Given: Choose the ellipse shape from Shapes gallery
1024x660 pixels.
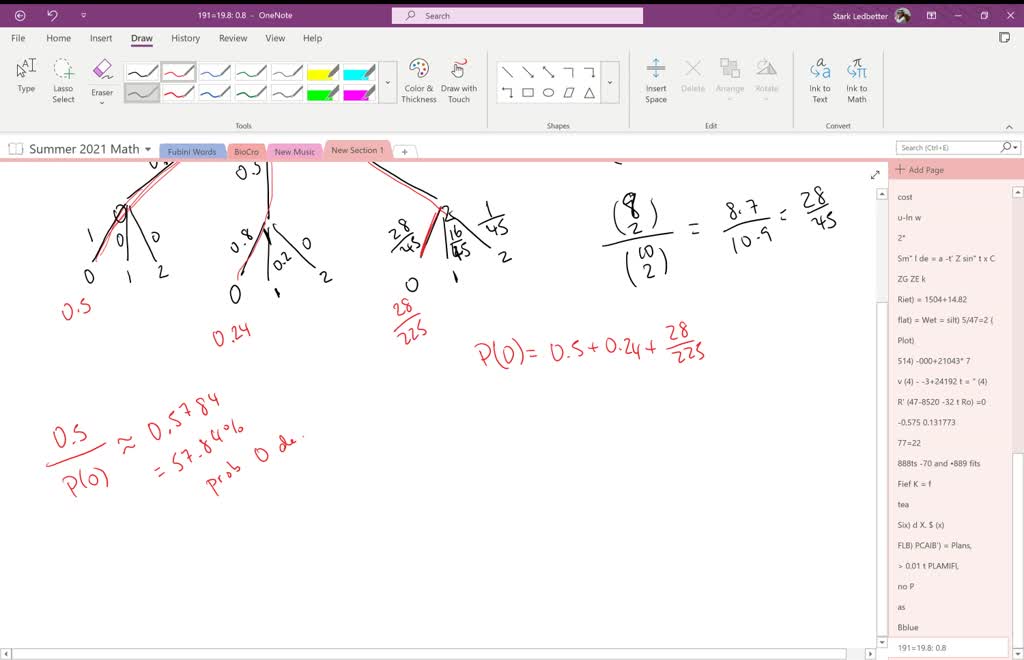Looking at the screenshot, I should (548, 93).
